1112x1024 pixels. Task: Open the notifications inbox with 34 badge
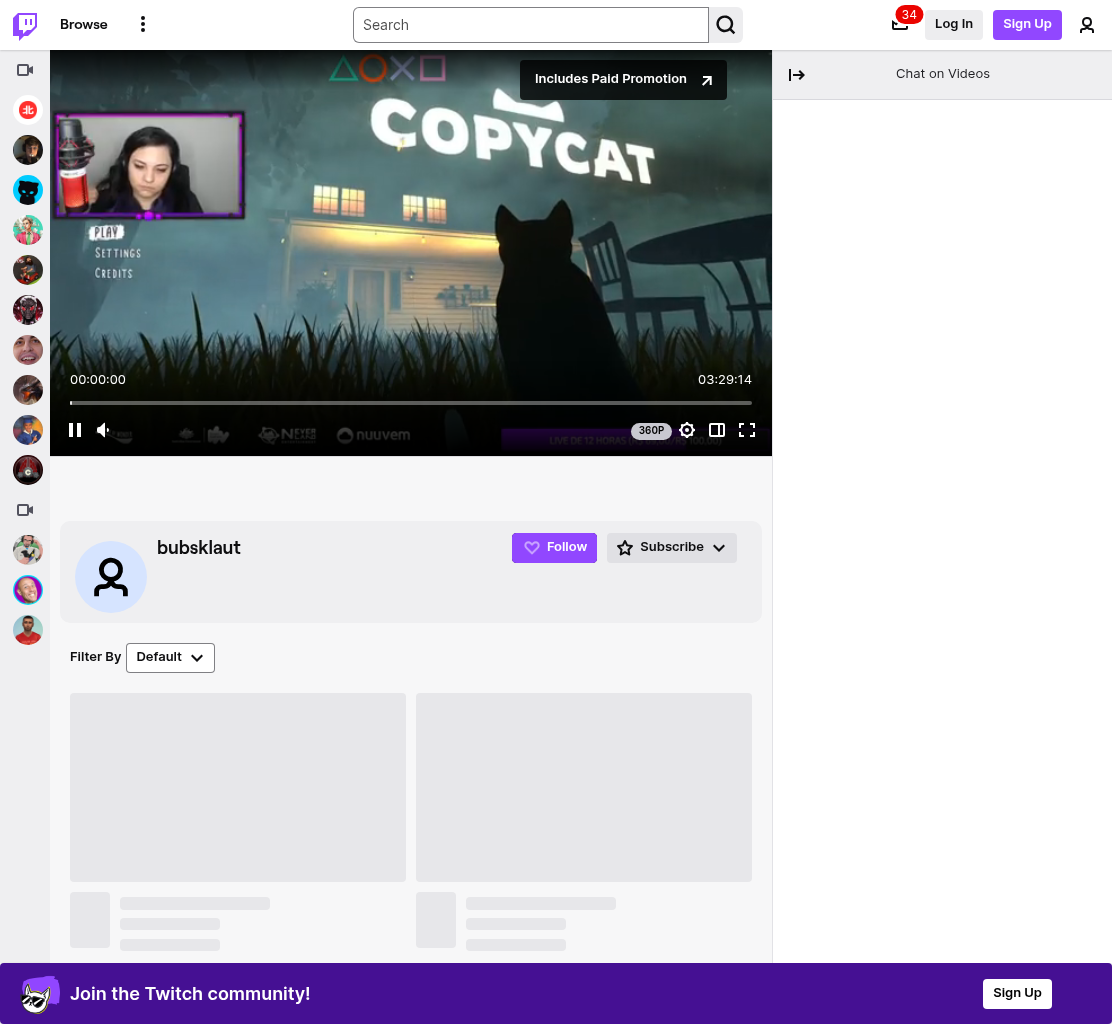[x=901, y=25]
